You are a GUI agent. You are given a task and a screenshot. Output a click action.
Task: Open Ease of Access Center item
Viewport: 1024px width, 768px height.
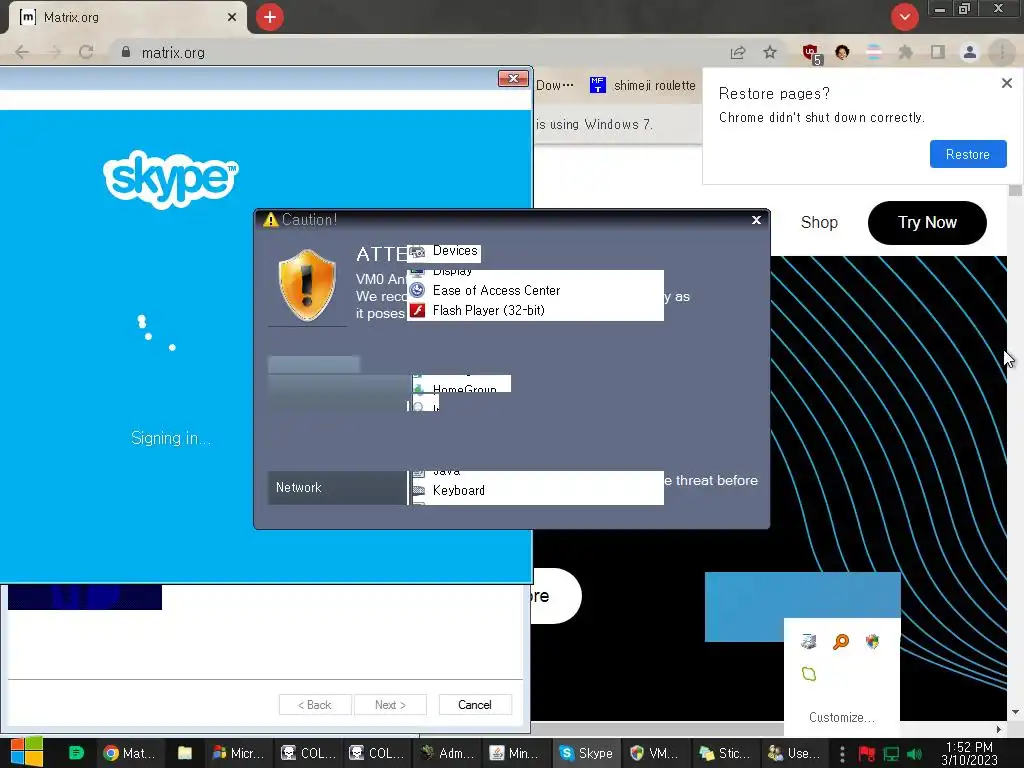pos(496,291)
